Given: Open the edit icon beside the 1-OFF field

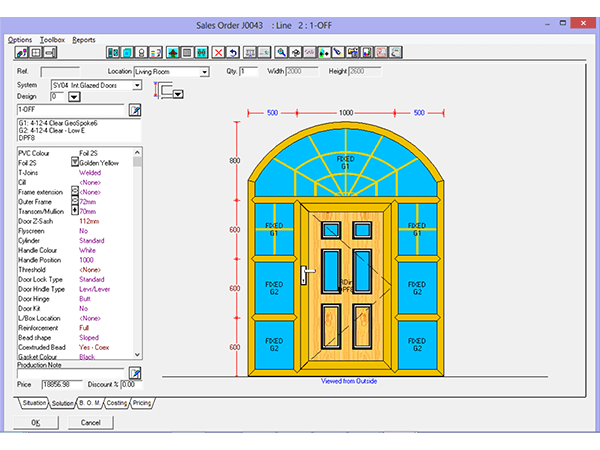Looking at the screenshot, I should pyautogui.click(x=136, y=110).
